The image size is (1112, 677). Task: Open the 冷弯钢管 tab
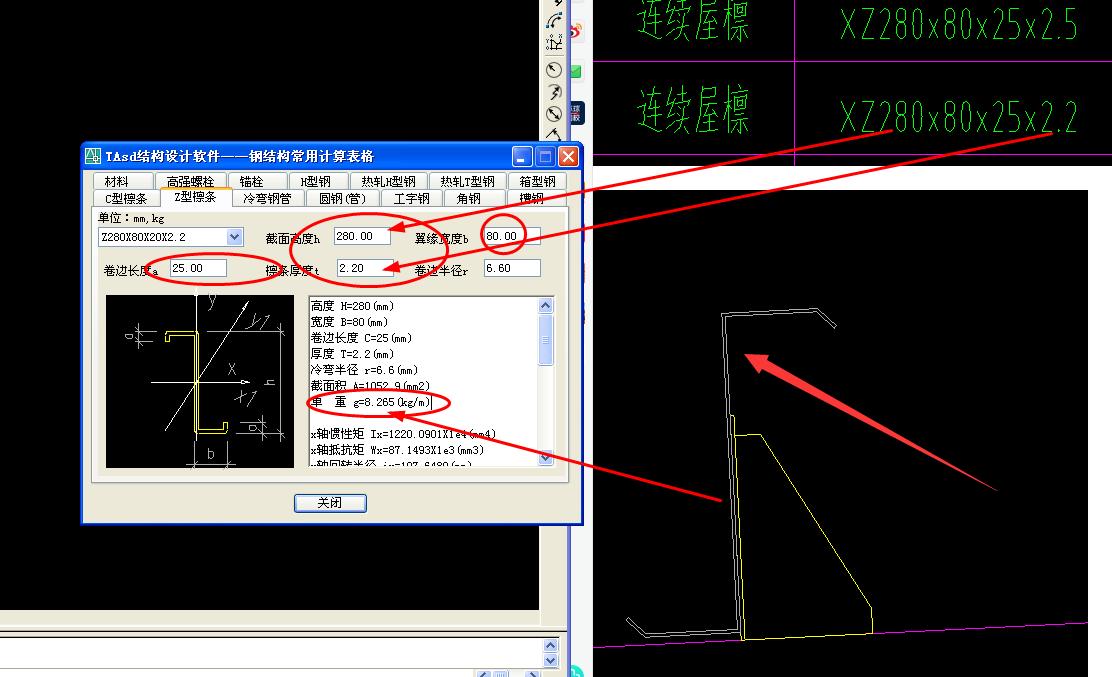(x=267, y=198)
